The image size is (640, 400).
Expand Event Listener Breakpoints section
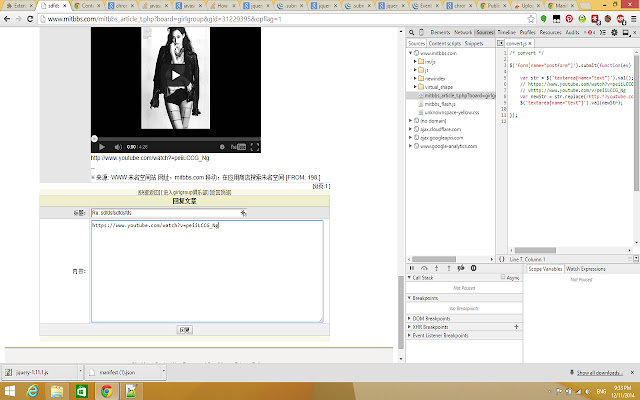click(x=409, y=336)
